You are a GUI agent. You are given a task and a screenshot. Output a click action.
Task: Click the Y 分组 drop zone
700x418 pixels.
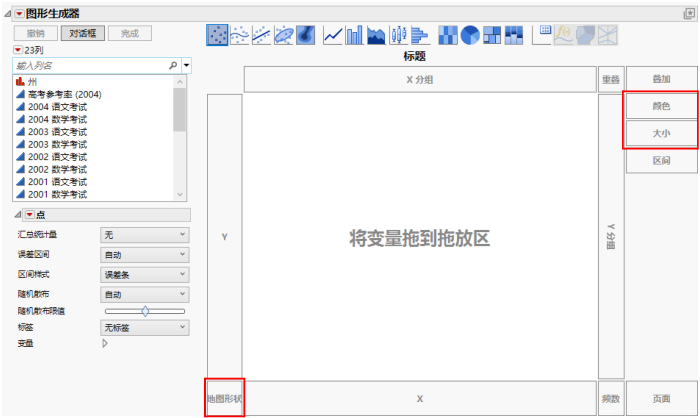point(611,236)
